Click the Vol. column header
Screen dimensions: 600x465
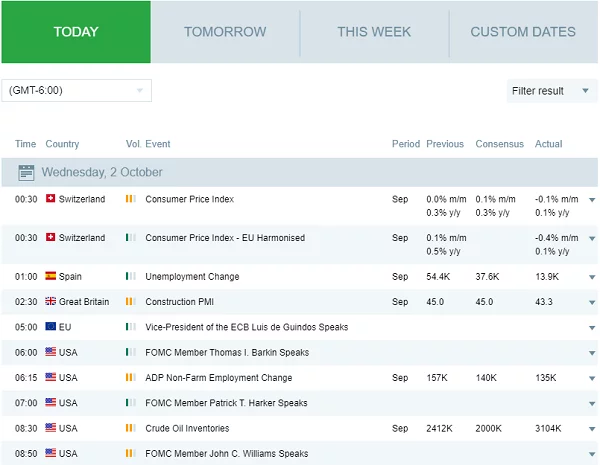pos(134,144)
